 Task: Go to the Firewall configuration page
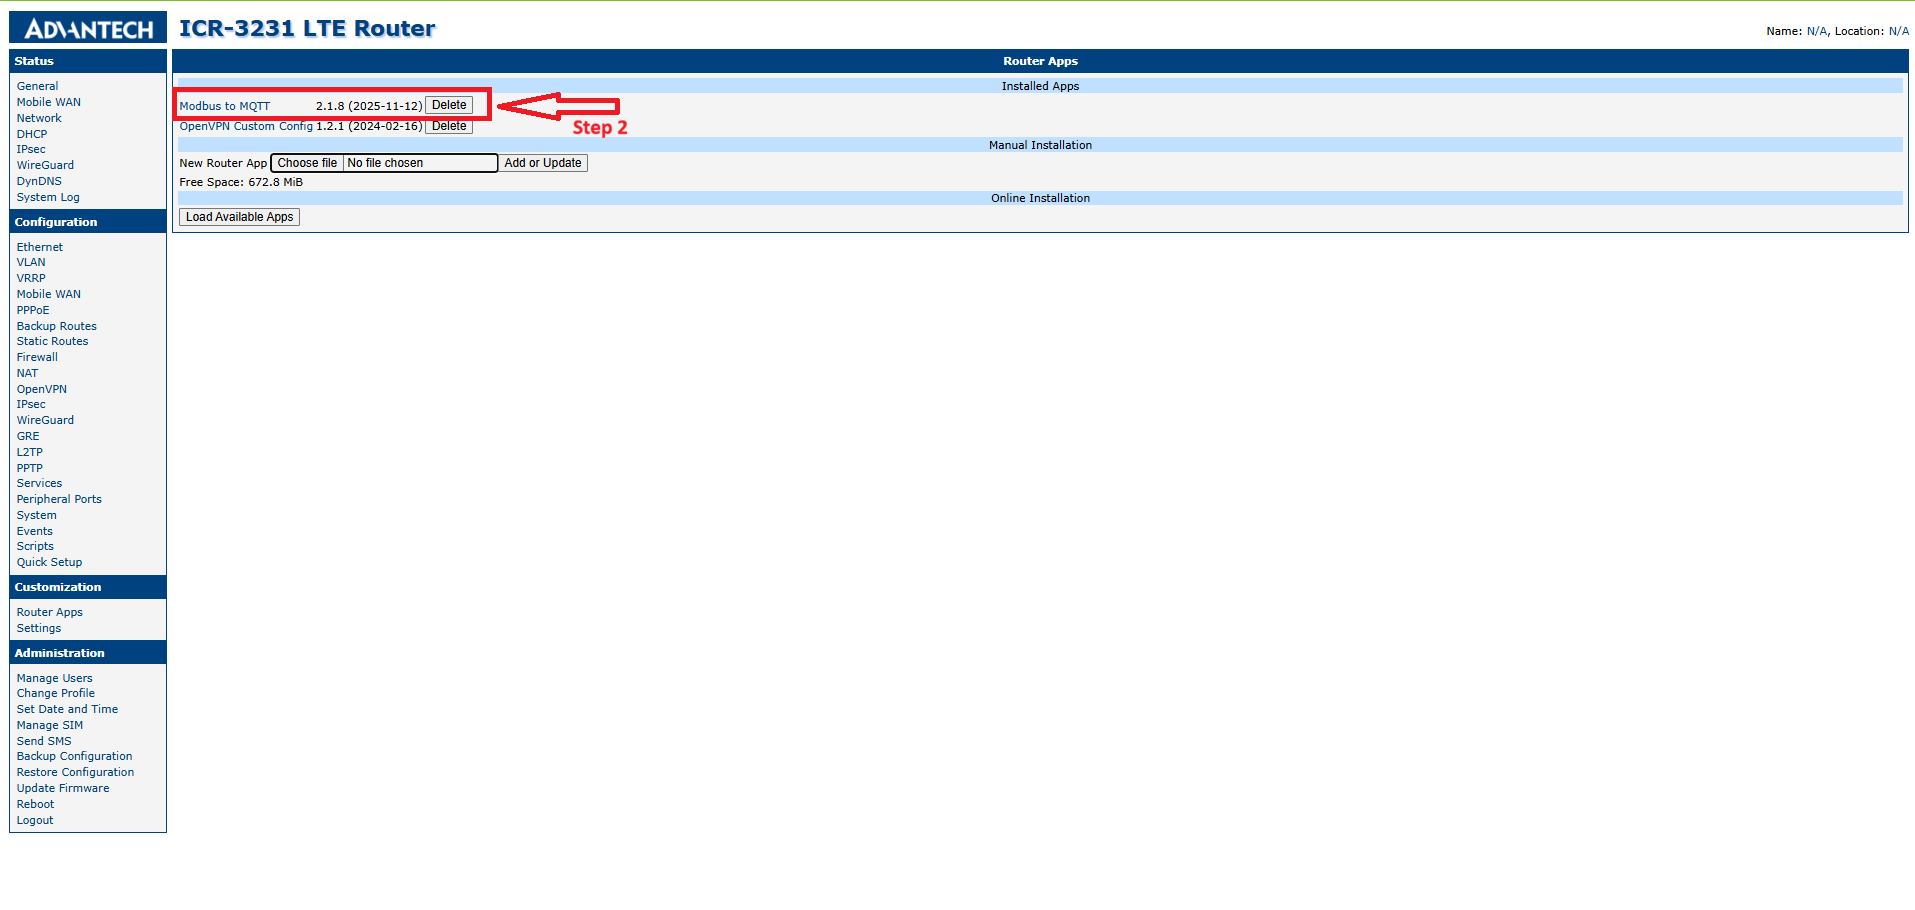pyautogui.click(x=37, y=357)
